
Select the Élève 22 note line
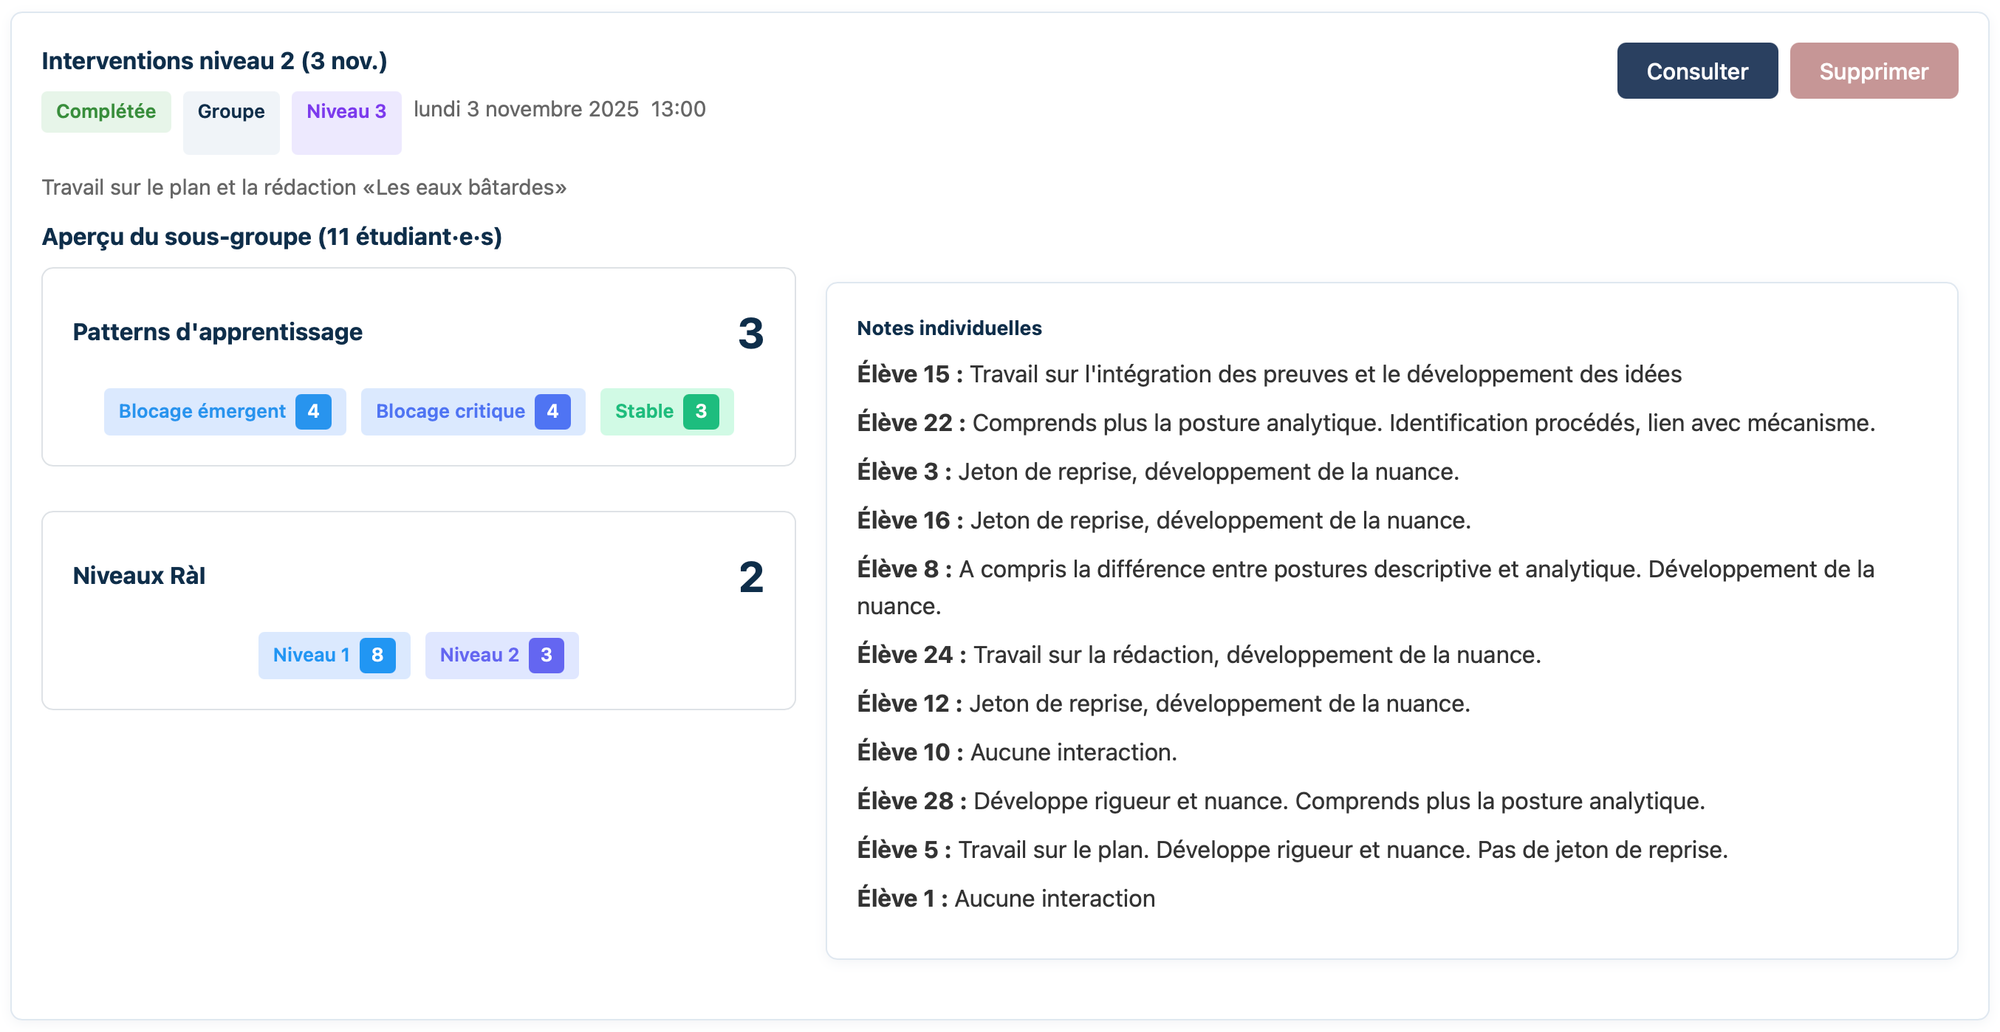pos(1365,423)
